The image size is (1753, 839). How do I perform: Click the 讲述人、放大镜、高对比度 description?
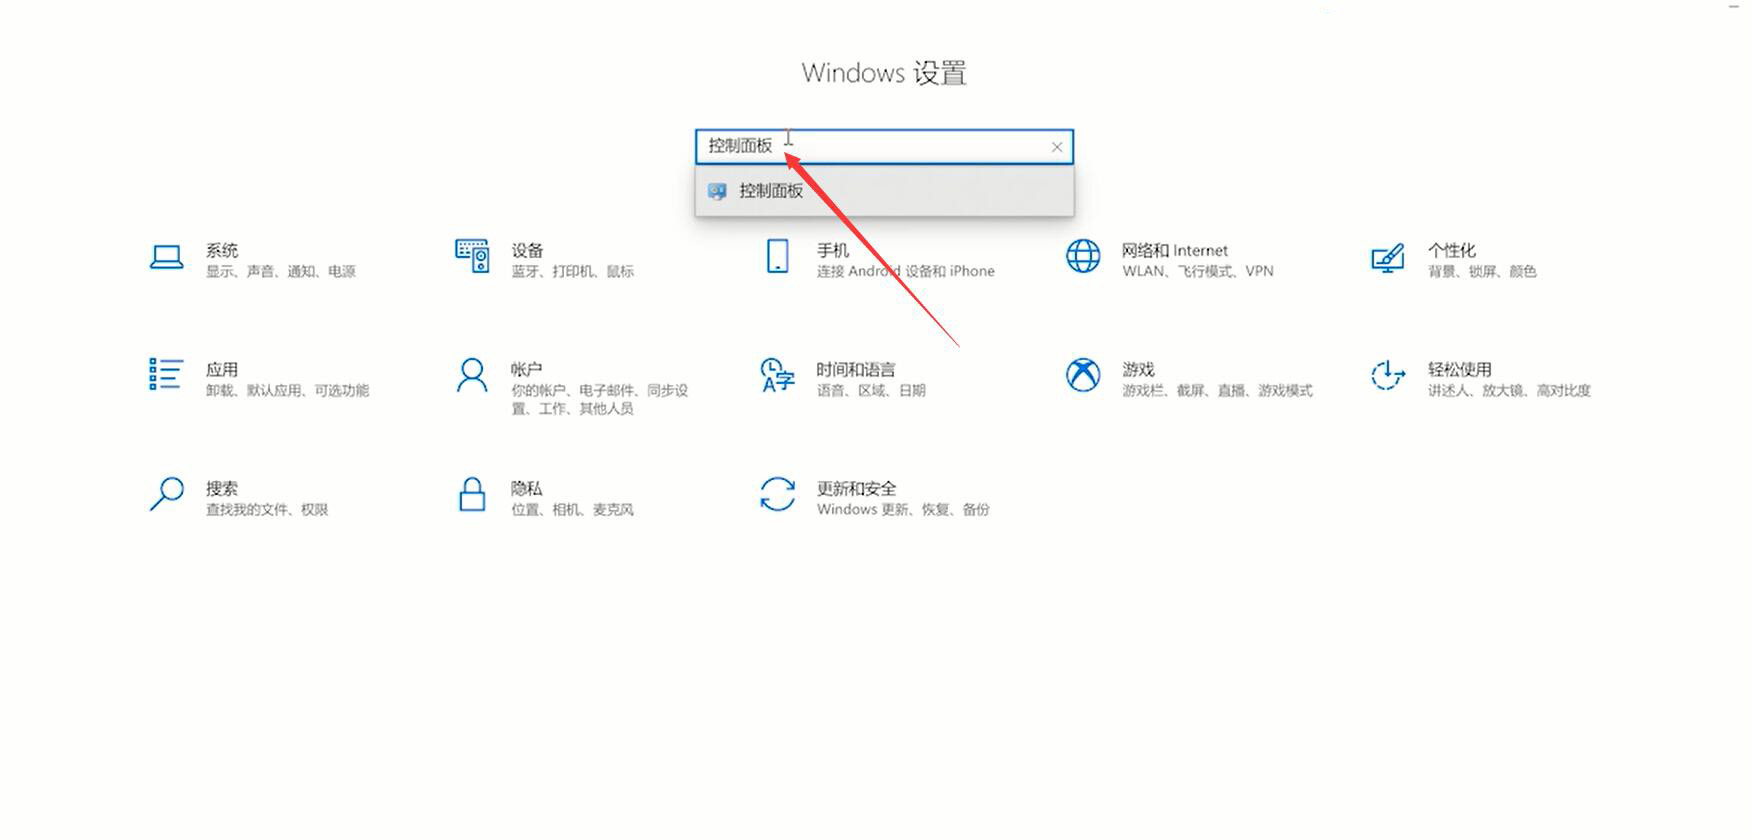click(1508, 390)
